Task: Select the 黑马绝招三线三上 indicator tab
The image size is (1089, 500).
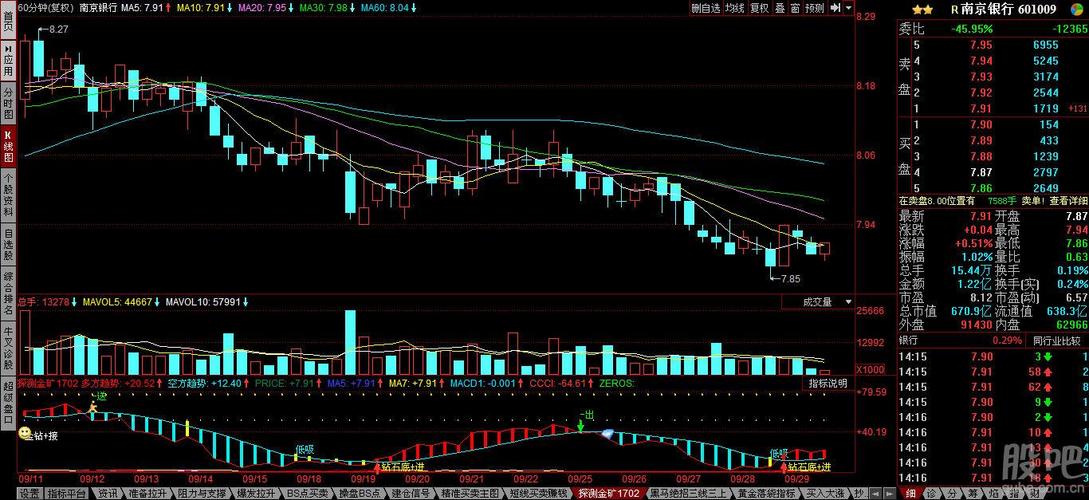Action: pos(686,493)
